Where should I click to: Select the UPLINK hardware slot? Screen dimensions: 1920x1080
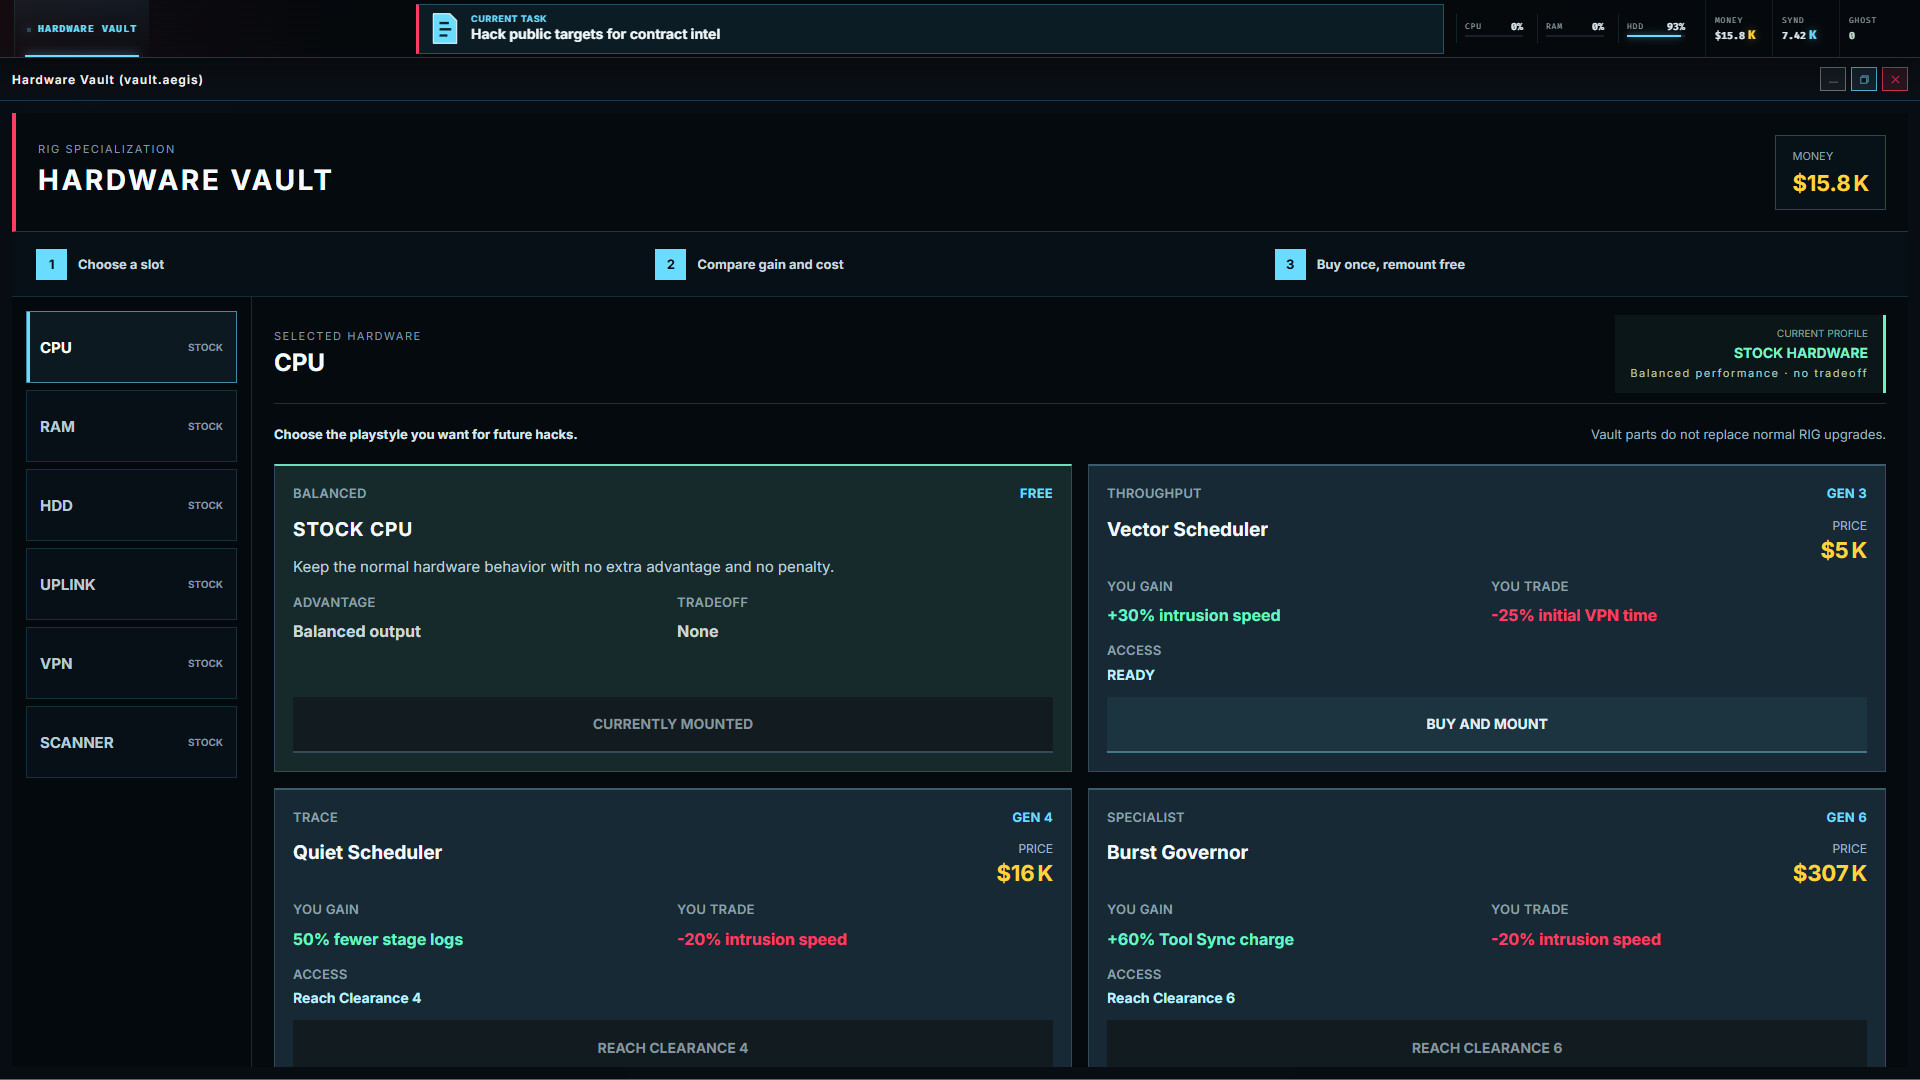click(131, 584)
